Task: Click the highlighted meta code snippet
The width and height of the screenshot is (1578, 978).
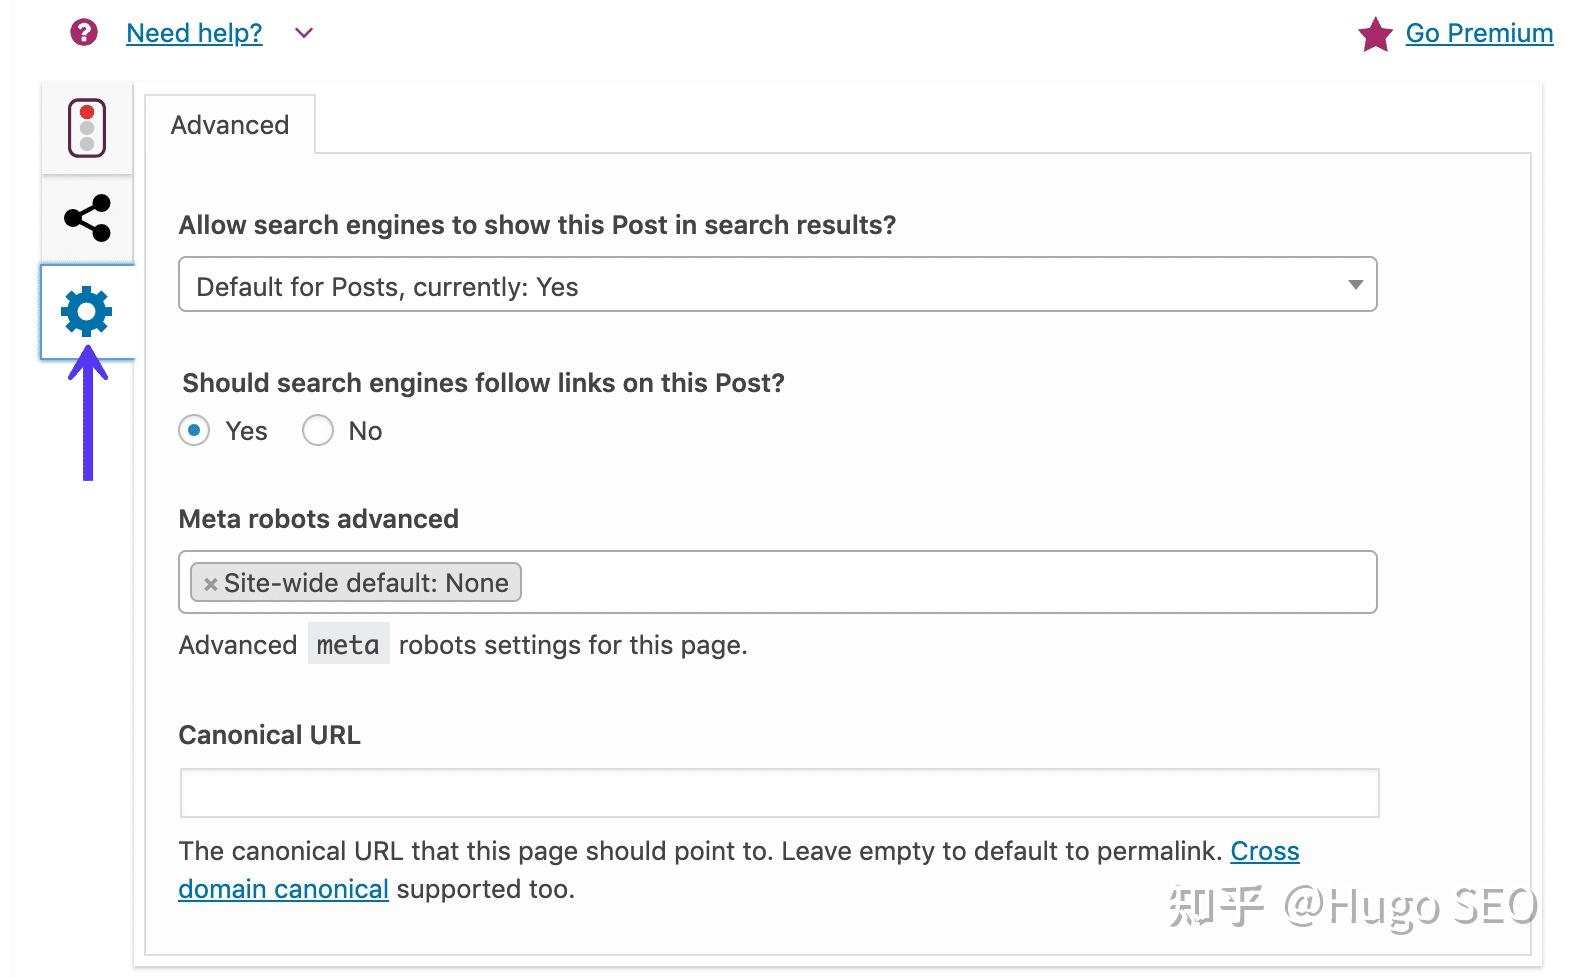Action: click(x=348, y=644)
